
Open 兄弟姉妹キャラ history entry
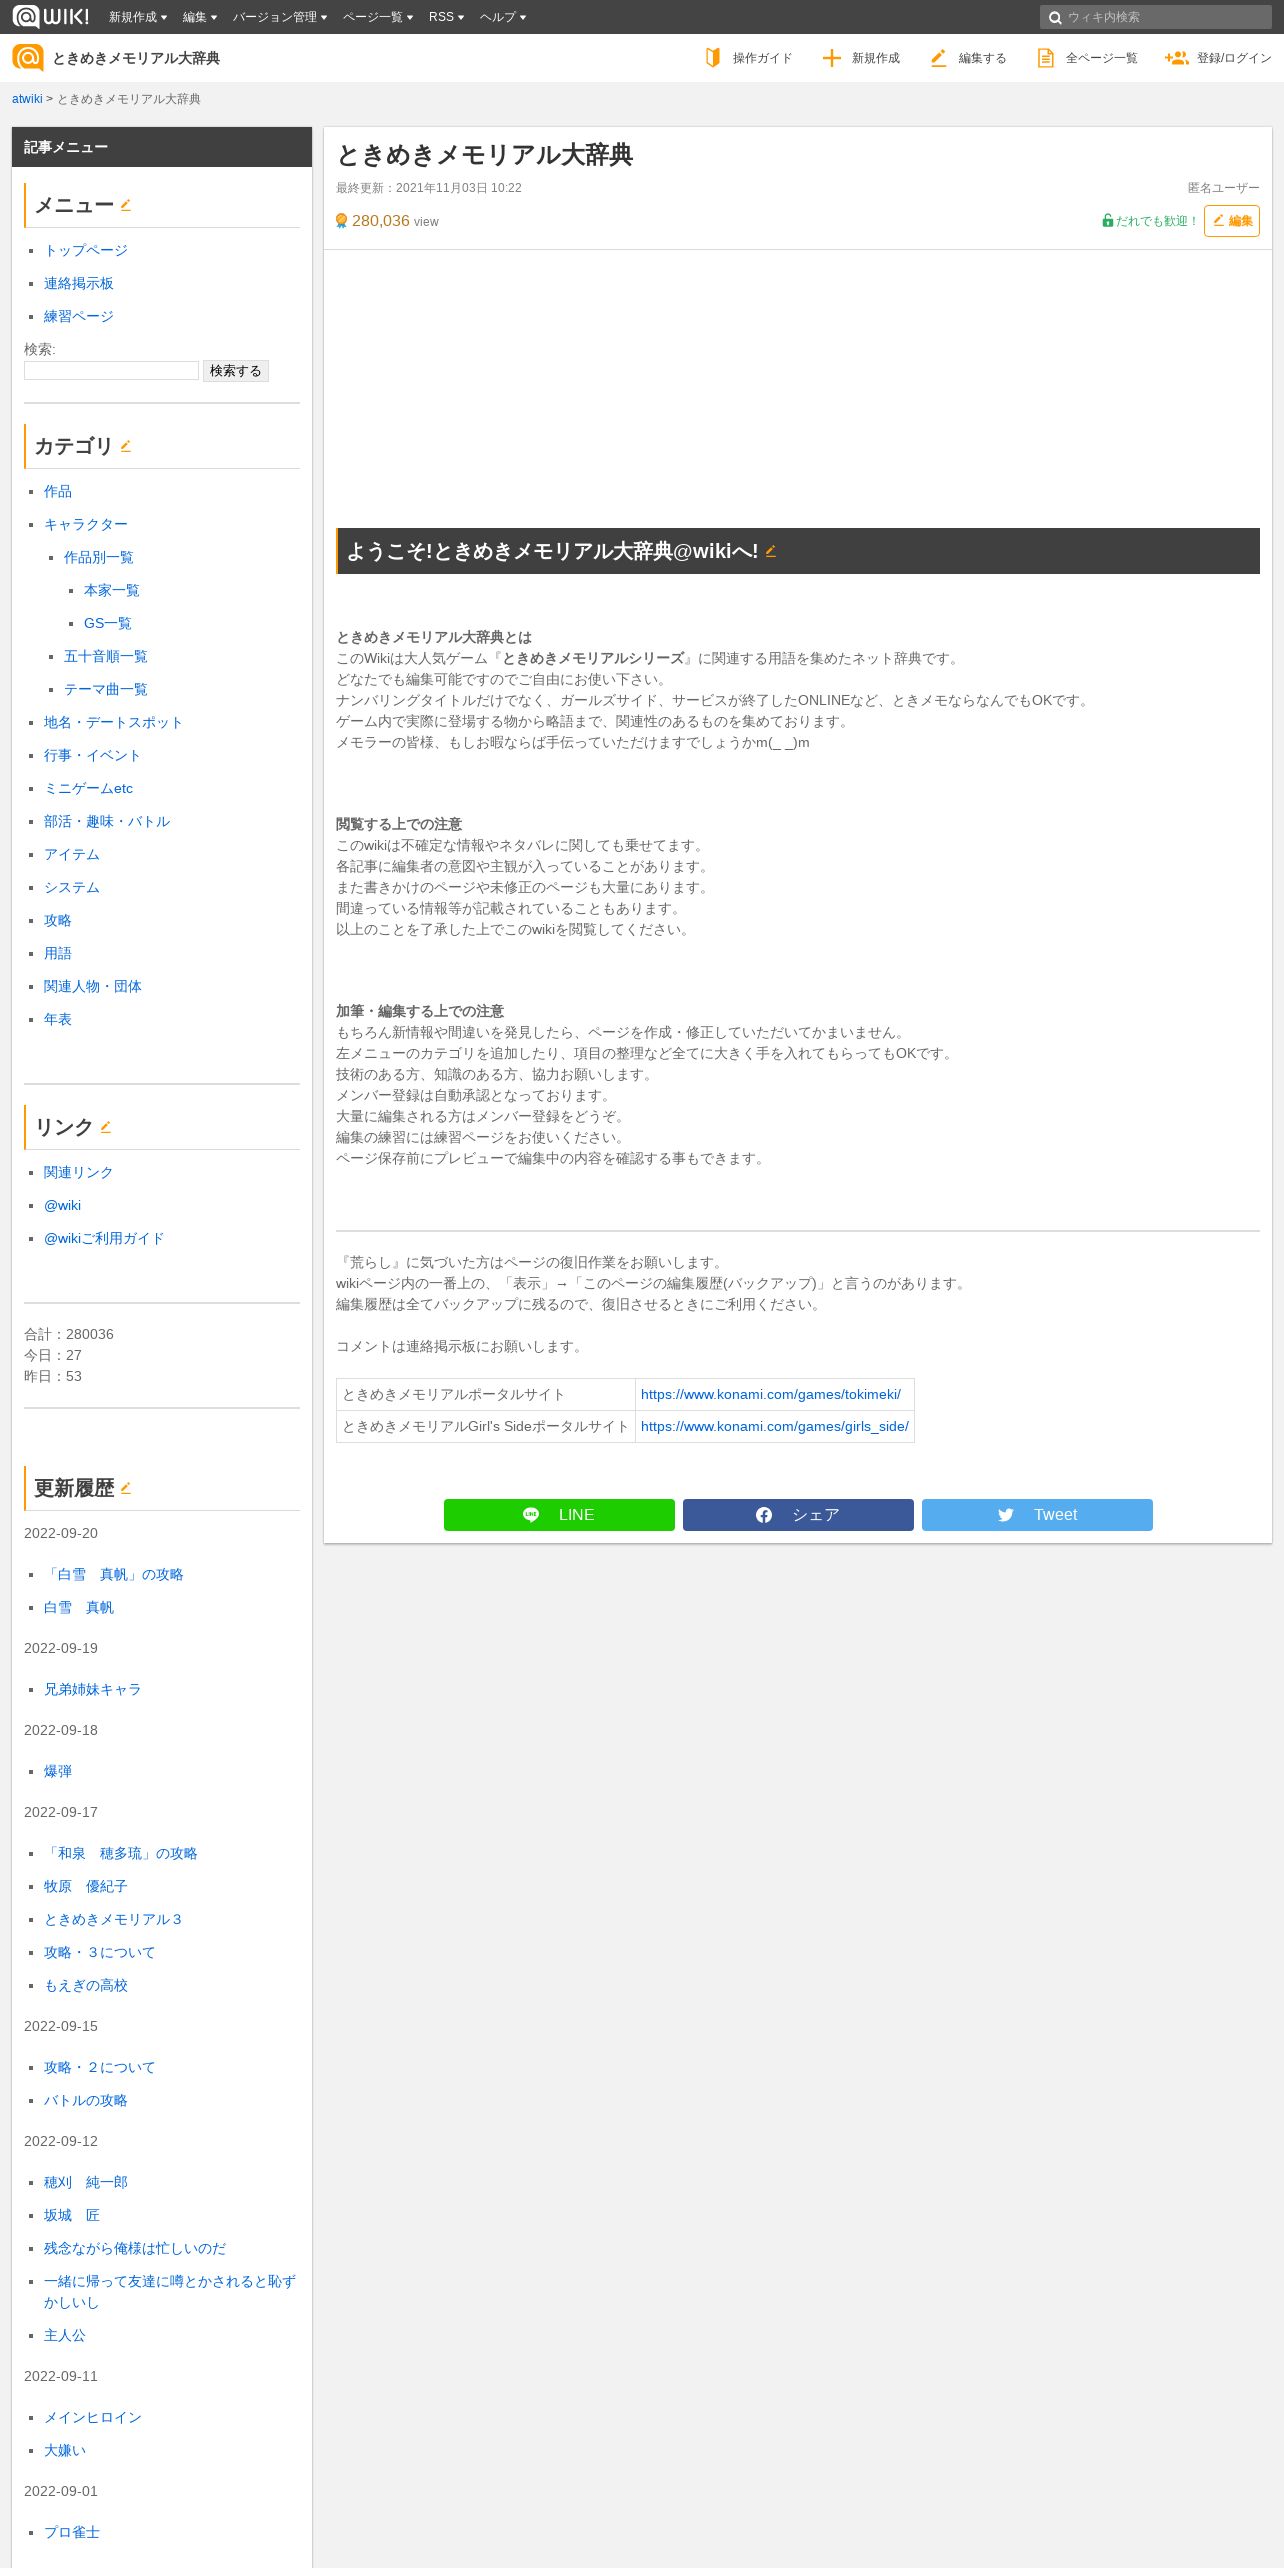tap(93, 1689)
